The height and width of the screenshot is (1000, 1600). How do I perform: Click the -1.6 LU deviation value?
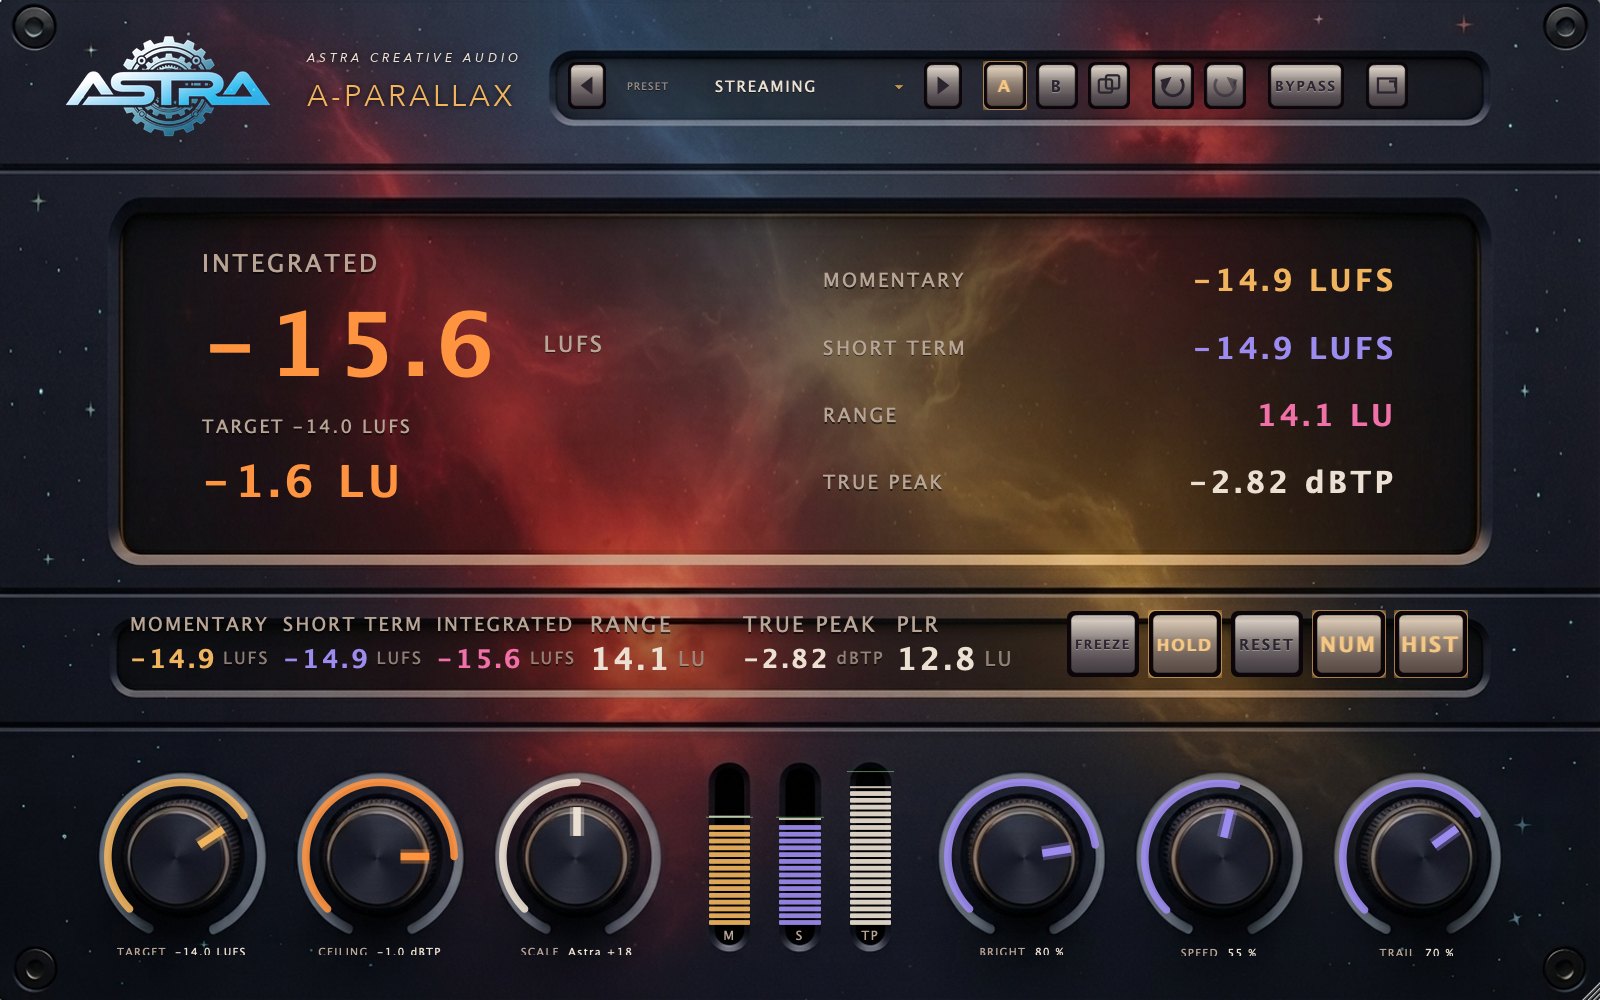302,482
